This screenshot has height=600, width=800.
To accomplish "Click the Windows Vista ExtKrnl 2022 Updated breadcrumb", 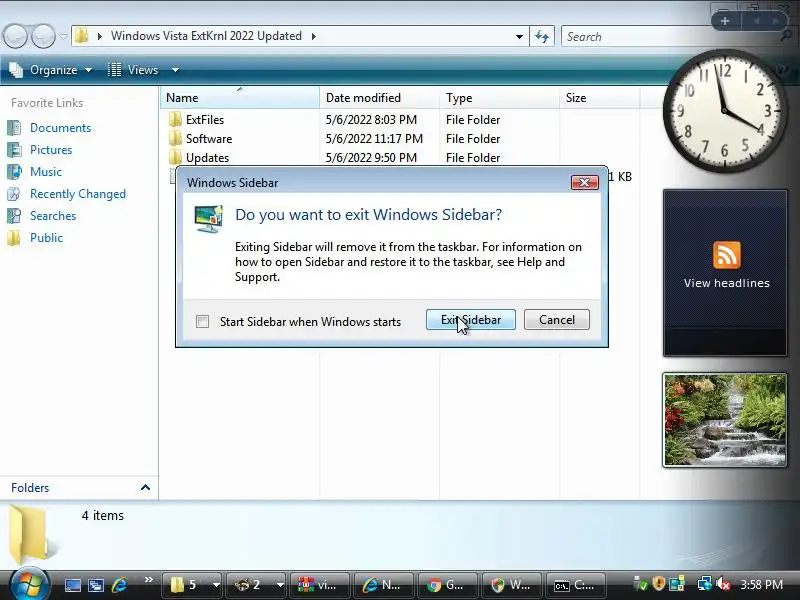I will pyautogui.click(x=206, y=36).
